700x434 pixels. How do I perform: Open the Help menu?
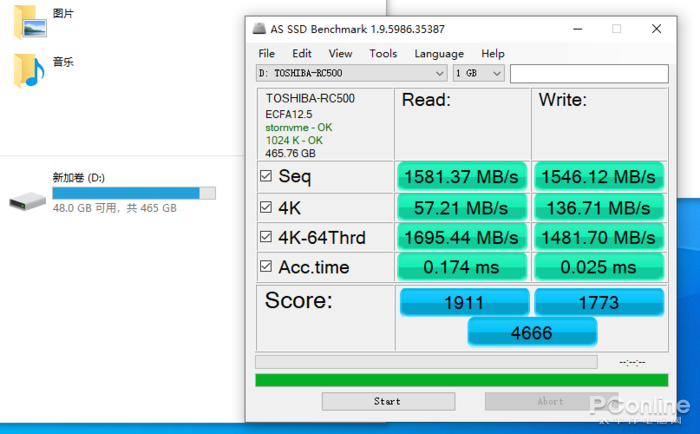[493, 54]
